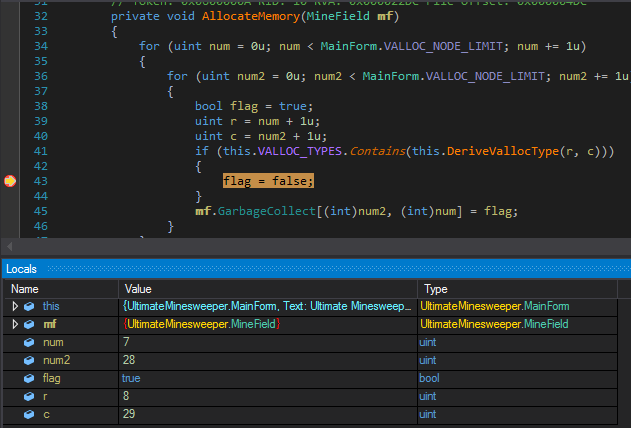Click GarbageCollect on line 45
This screenshot has width=631, height=428.
coord(267,211)
